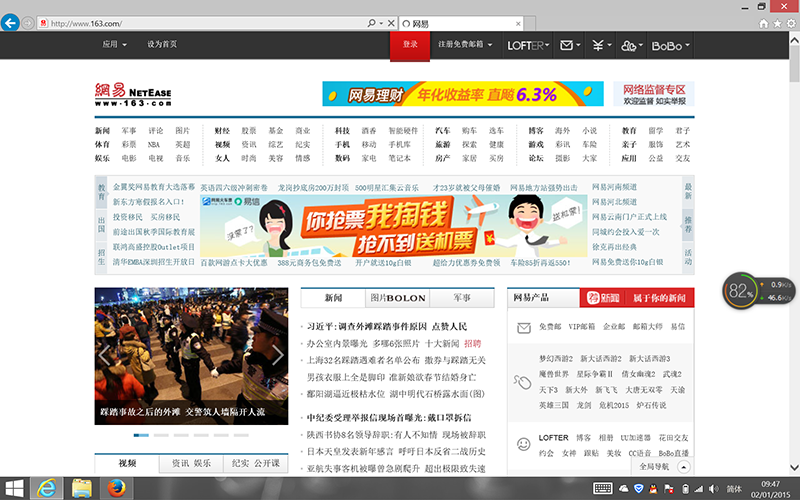Click the hearts icon in top bar

628,46
